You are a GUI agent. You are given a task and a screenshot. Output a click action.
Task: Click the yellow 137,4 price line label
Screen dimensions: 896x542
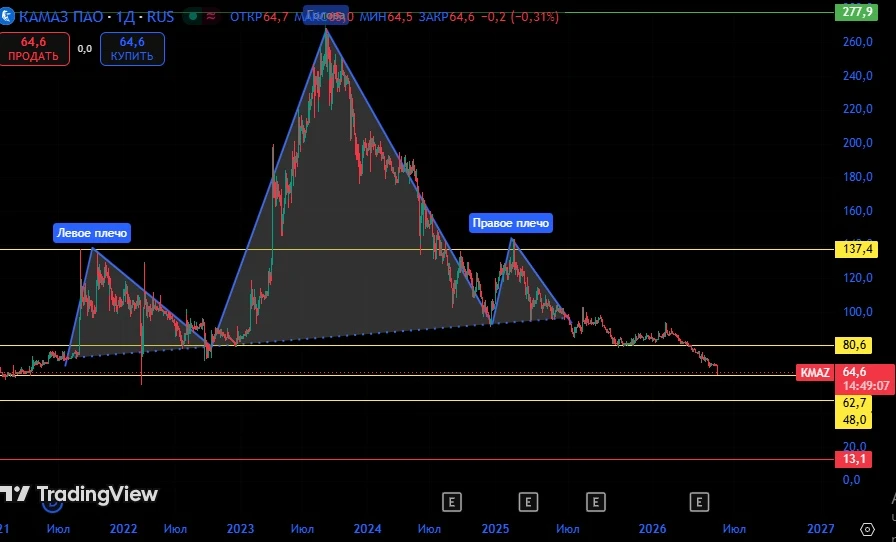[856, 249]
